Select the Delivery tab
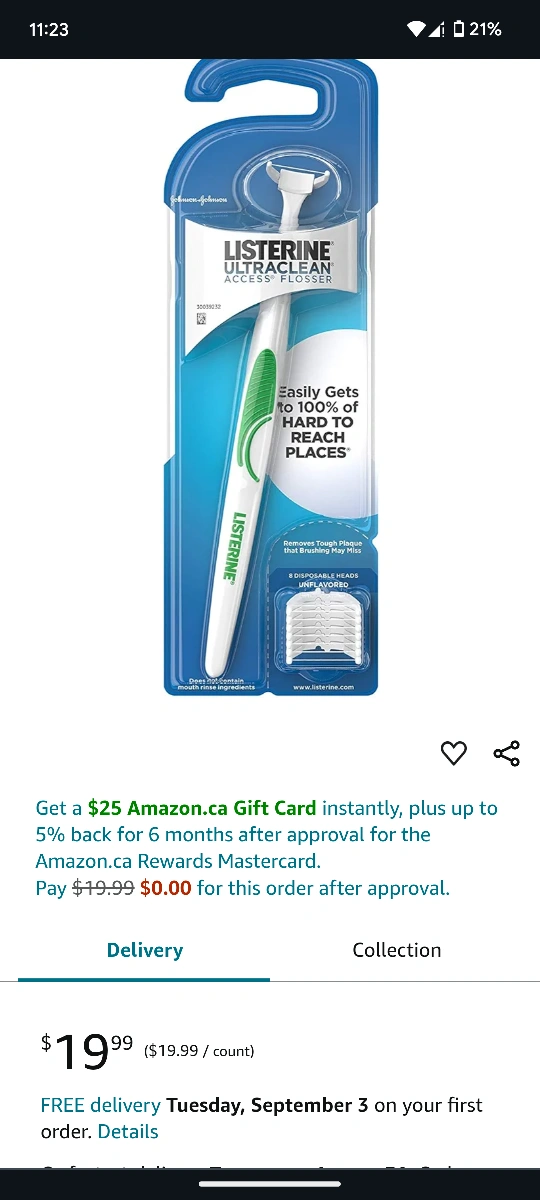This screenshot has height=1200, width=540. pyautogui.click(x=145, y=950)
